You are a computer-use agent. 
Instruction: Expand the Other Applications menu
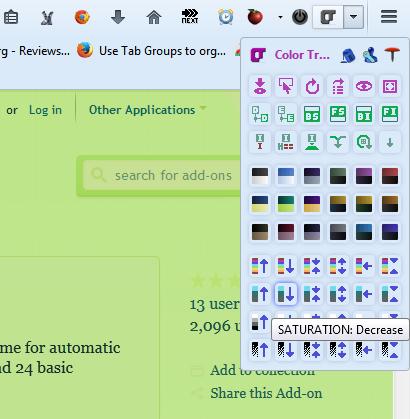(x=147, y=110)
